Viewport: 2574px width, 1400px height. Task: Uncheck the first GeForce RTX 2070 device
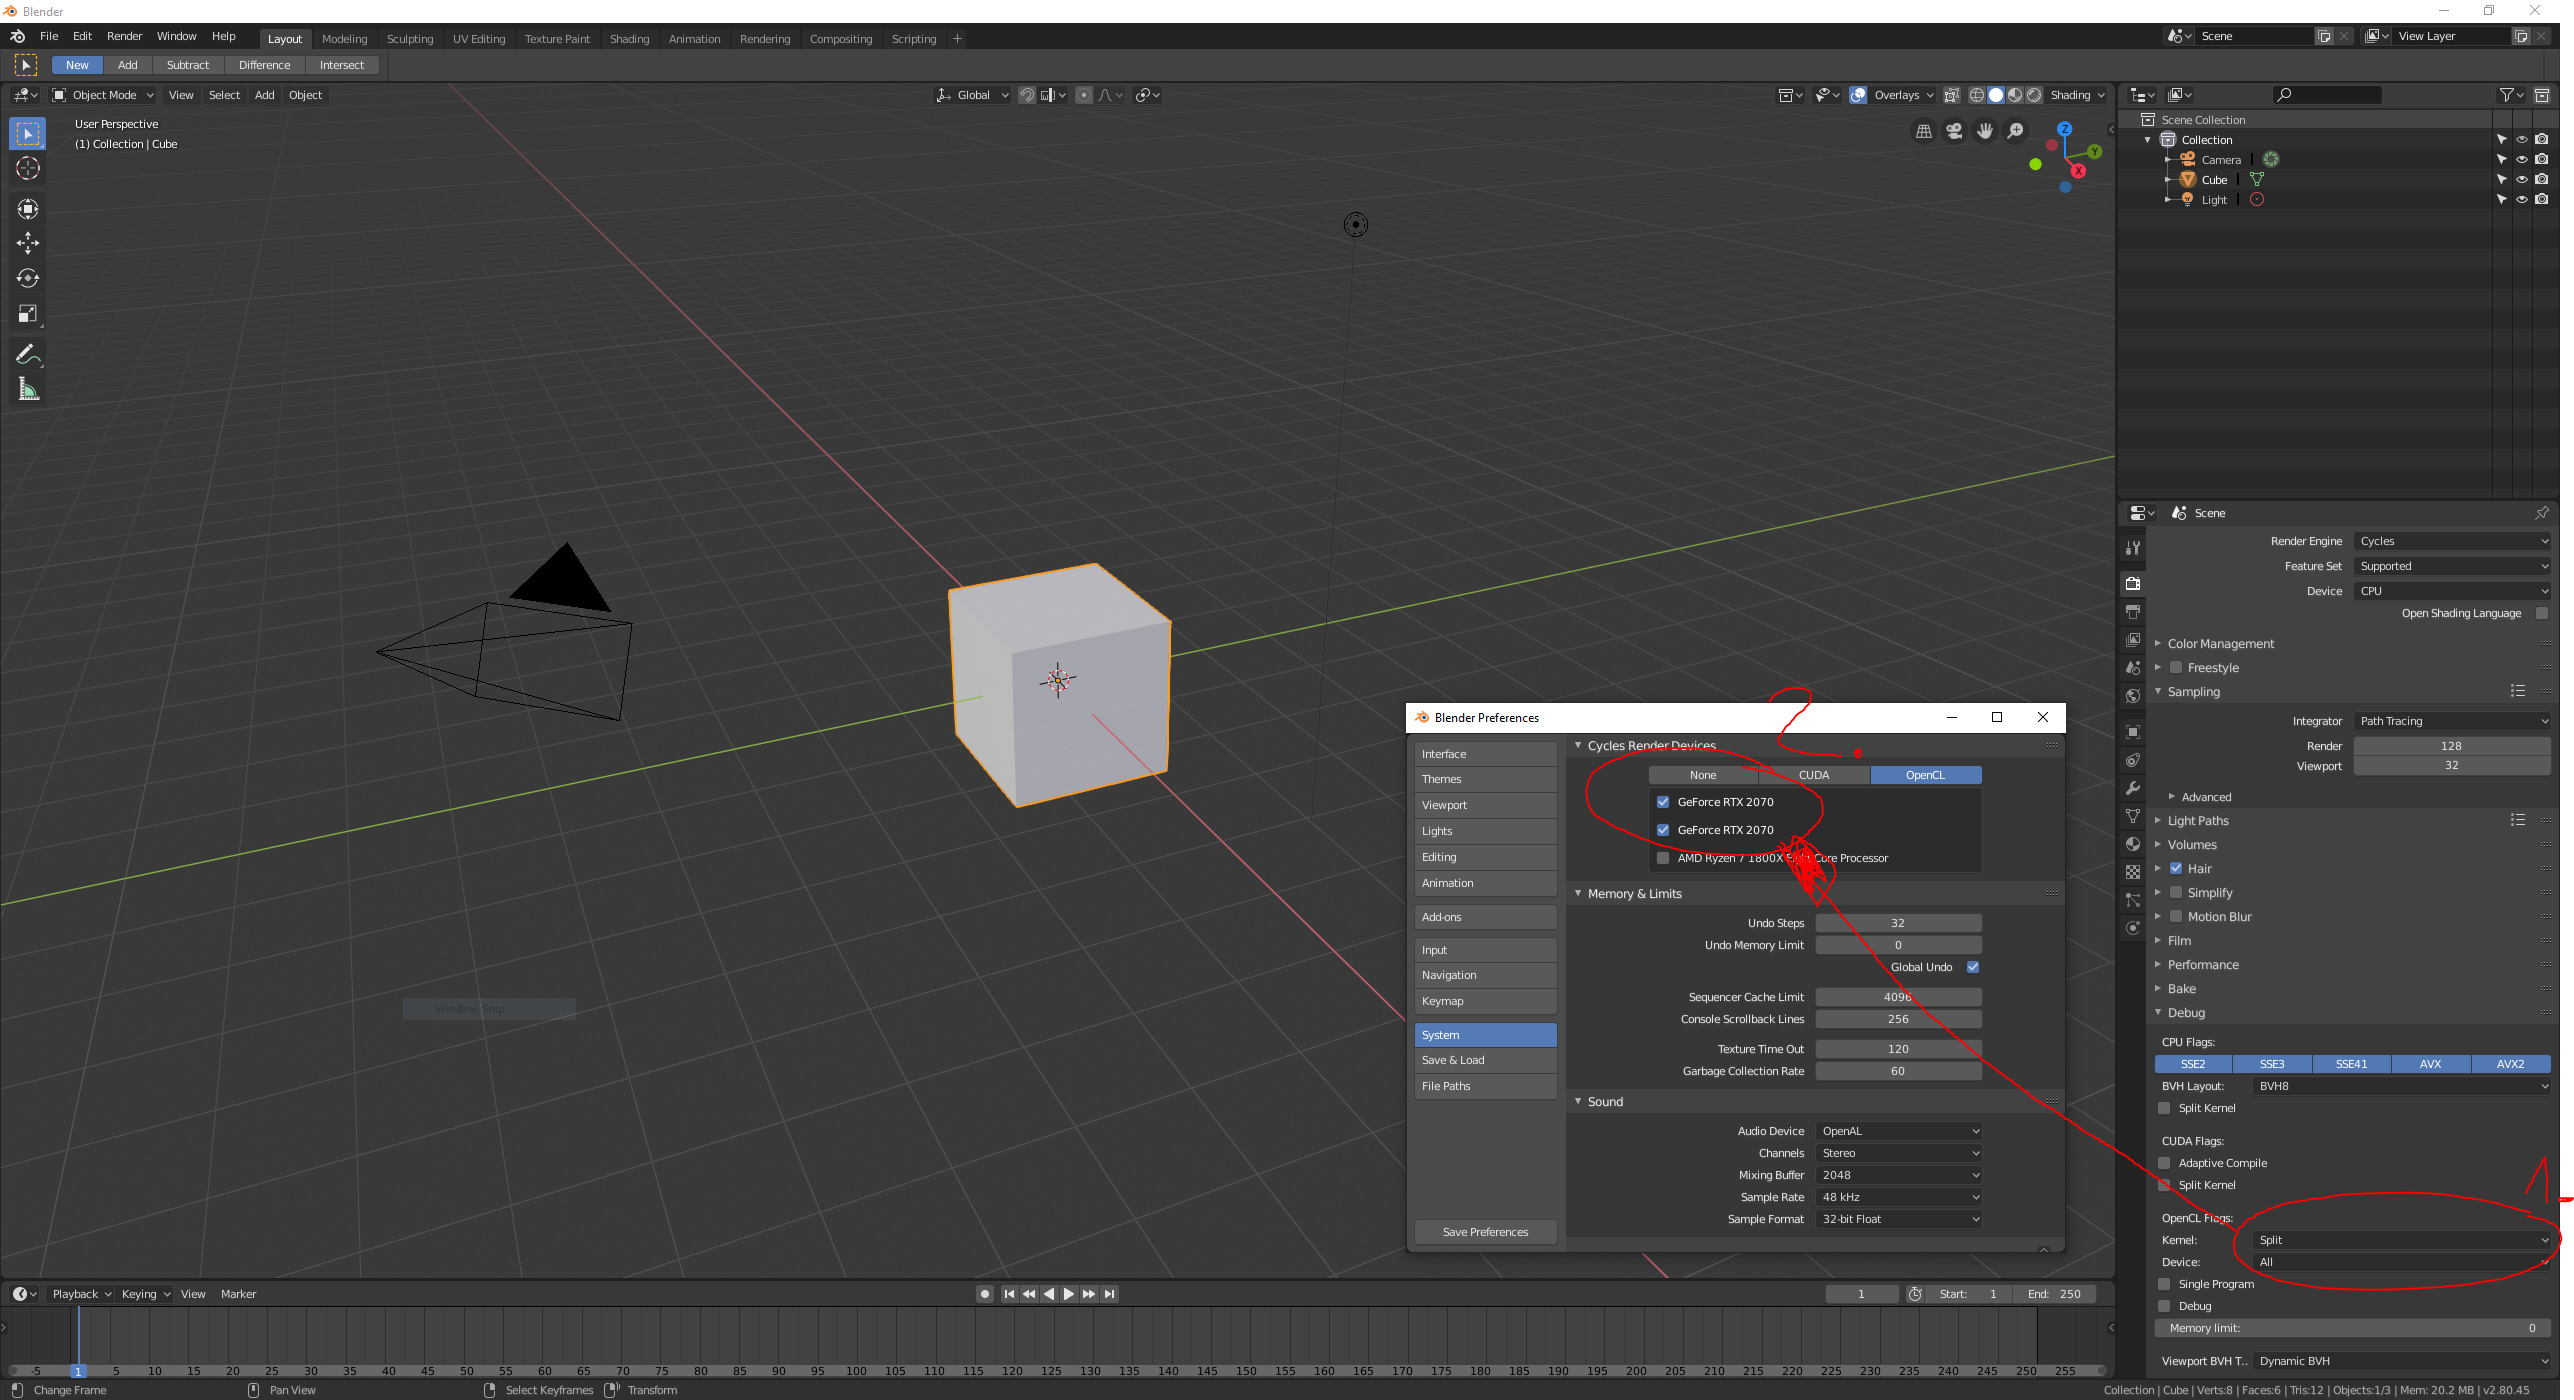1663,802
